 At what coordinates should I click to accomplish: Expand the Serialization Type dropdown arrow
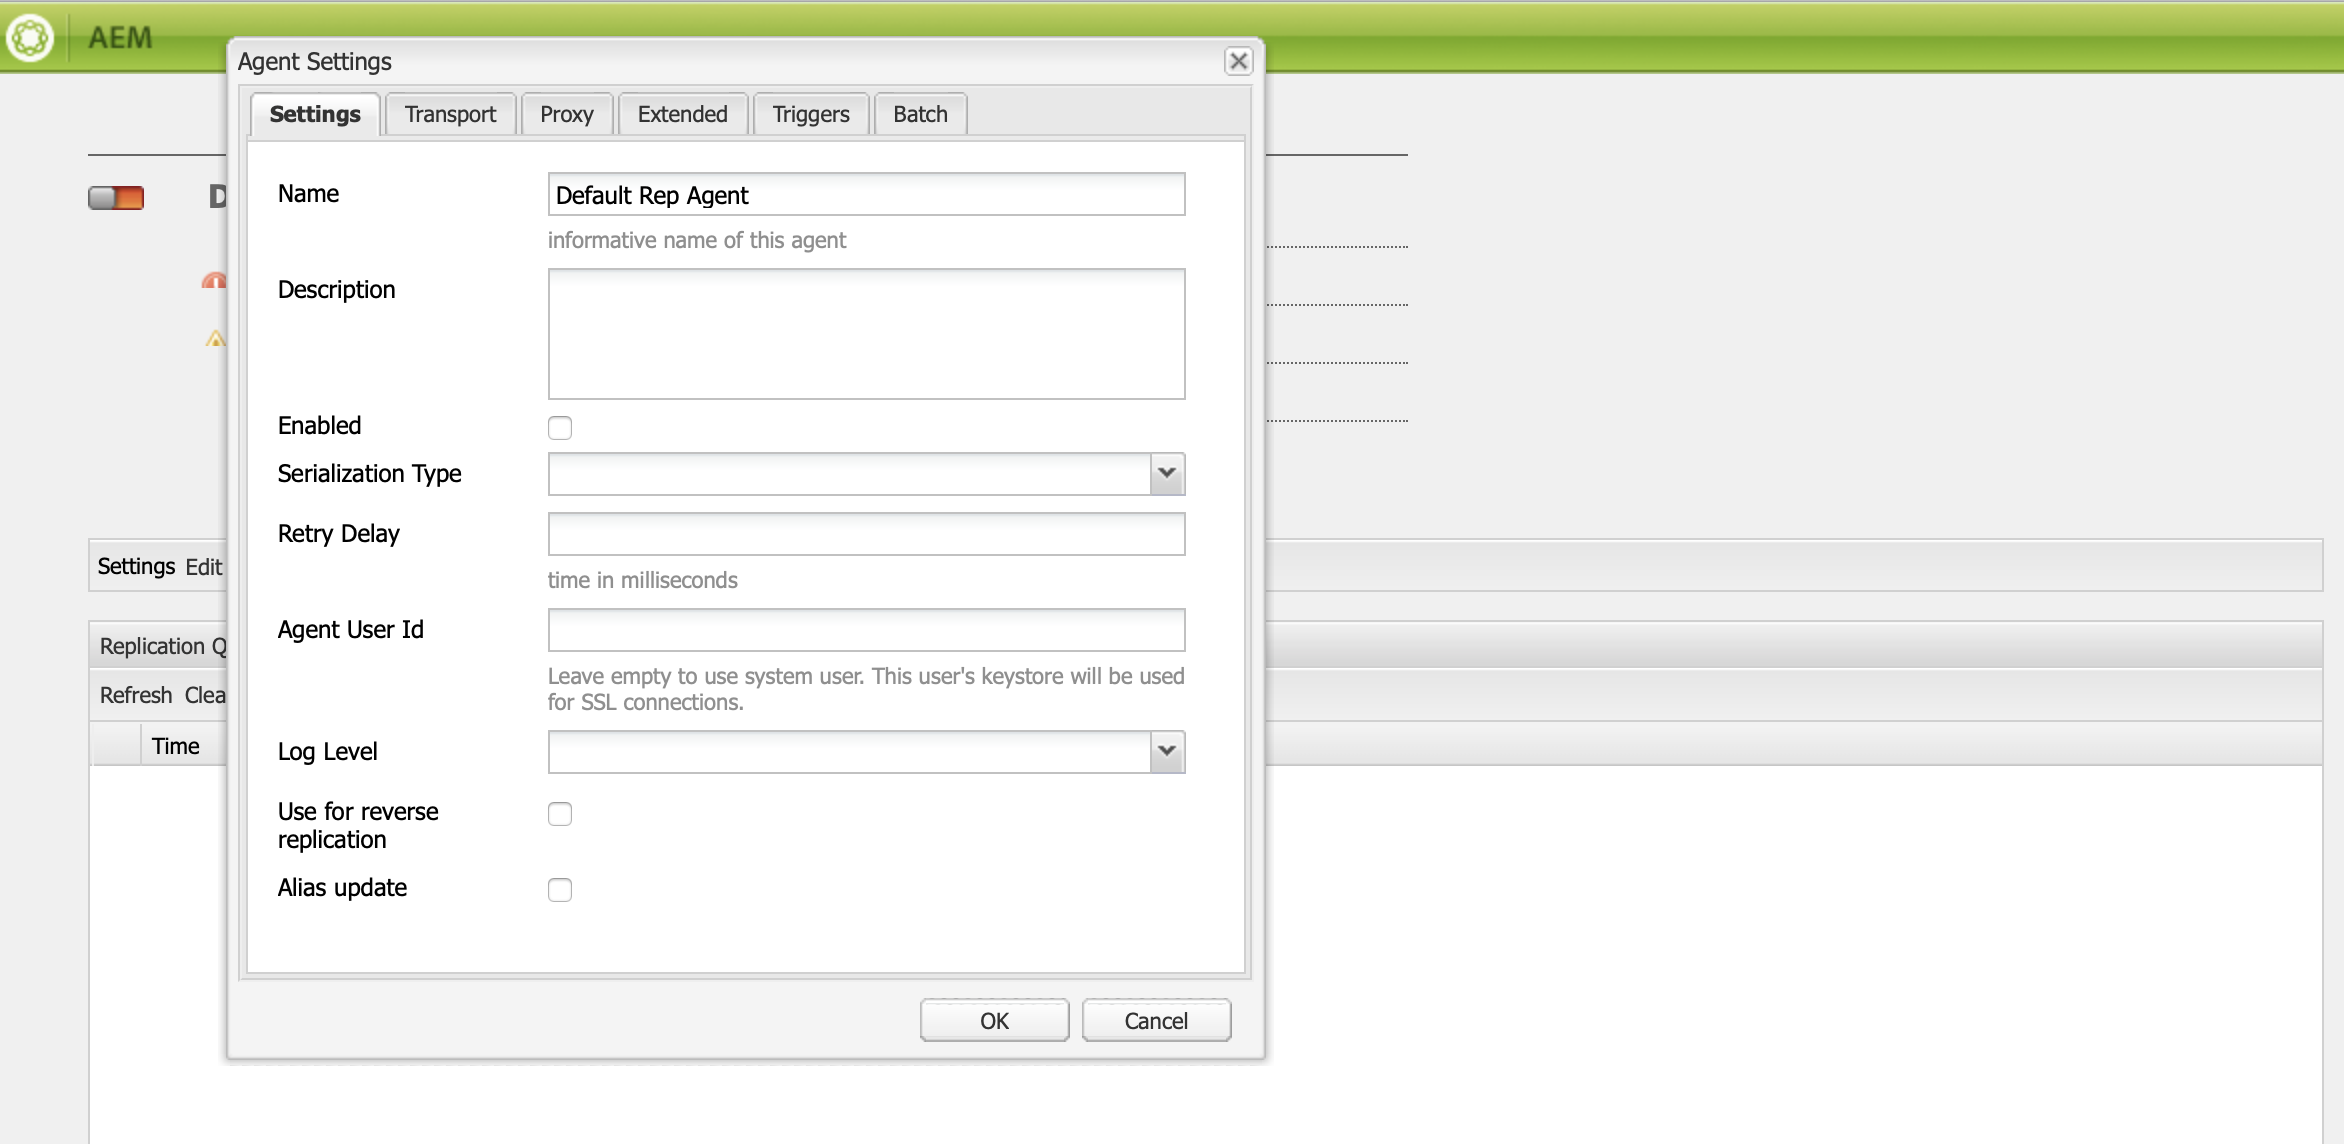[1166, 474]
